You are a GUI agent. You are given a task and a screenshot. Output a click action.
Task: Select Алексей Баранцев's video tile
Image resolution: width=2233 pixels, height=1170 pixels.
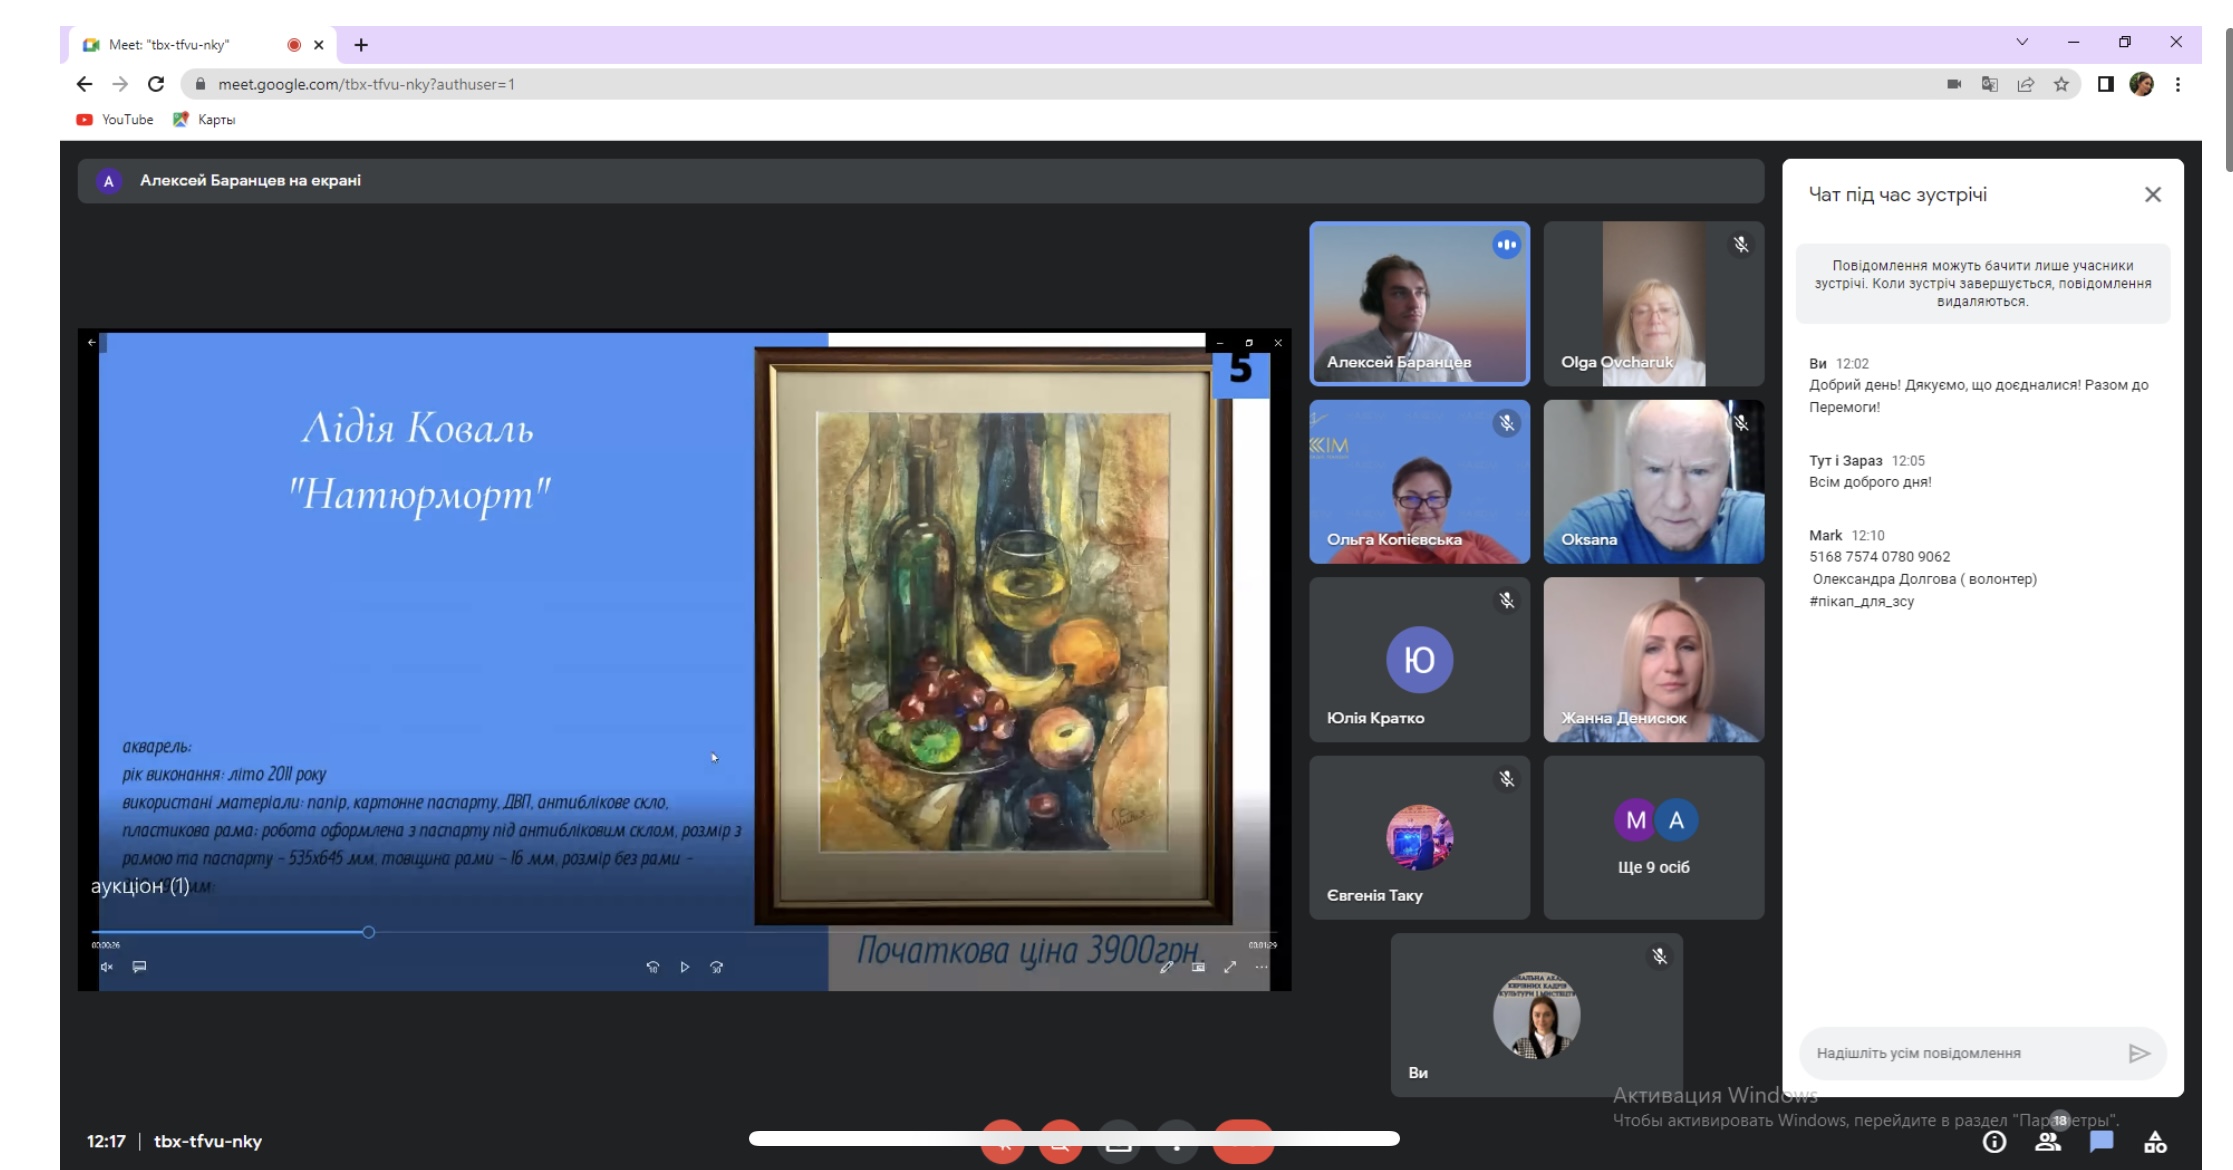(1419, 304)
